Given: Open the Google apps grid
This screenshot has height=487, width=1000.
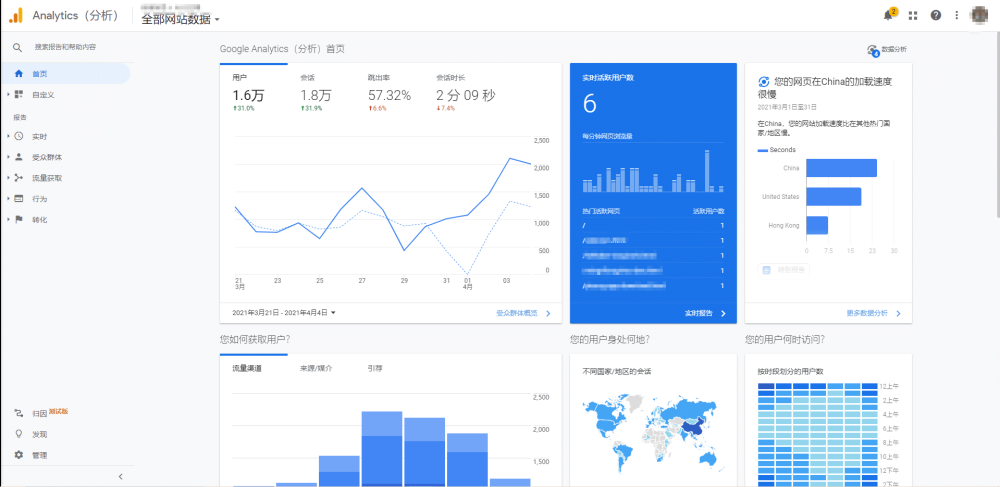Looking at the screenshot, I should (x=912, y=15).
